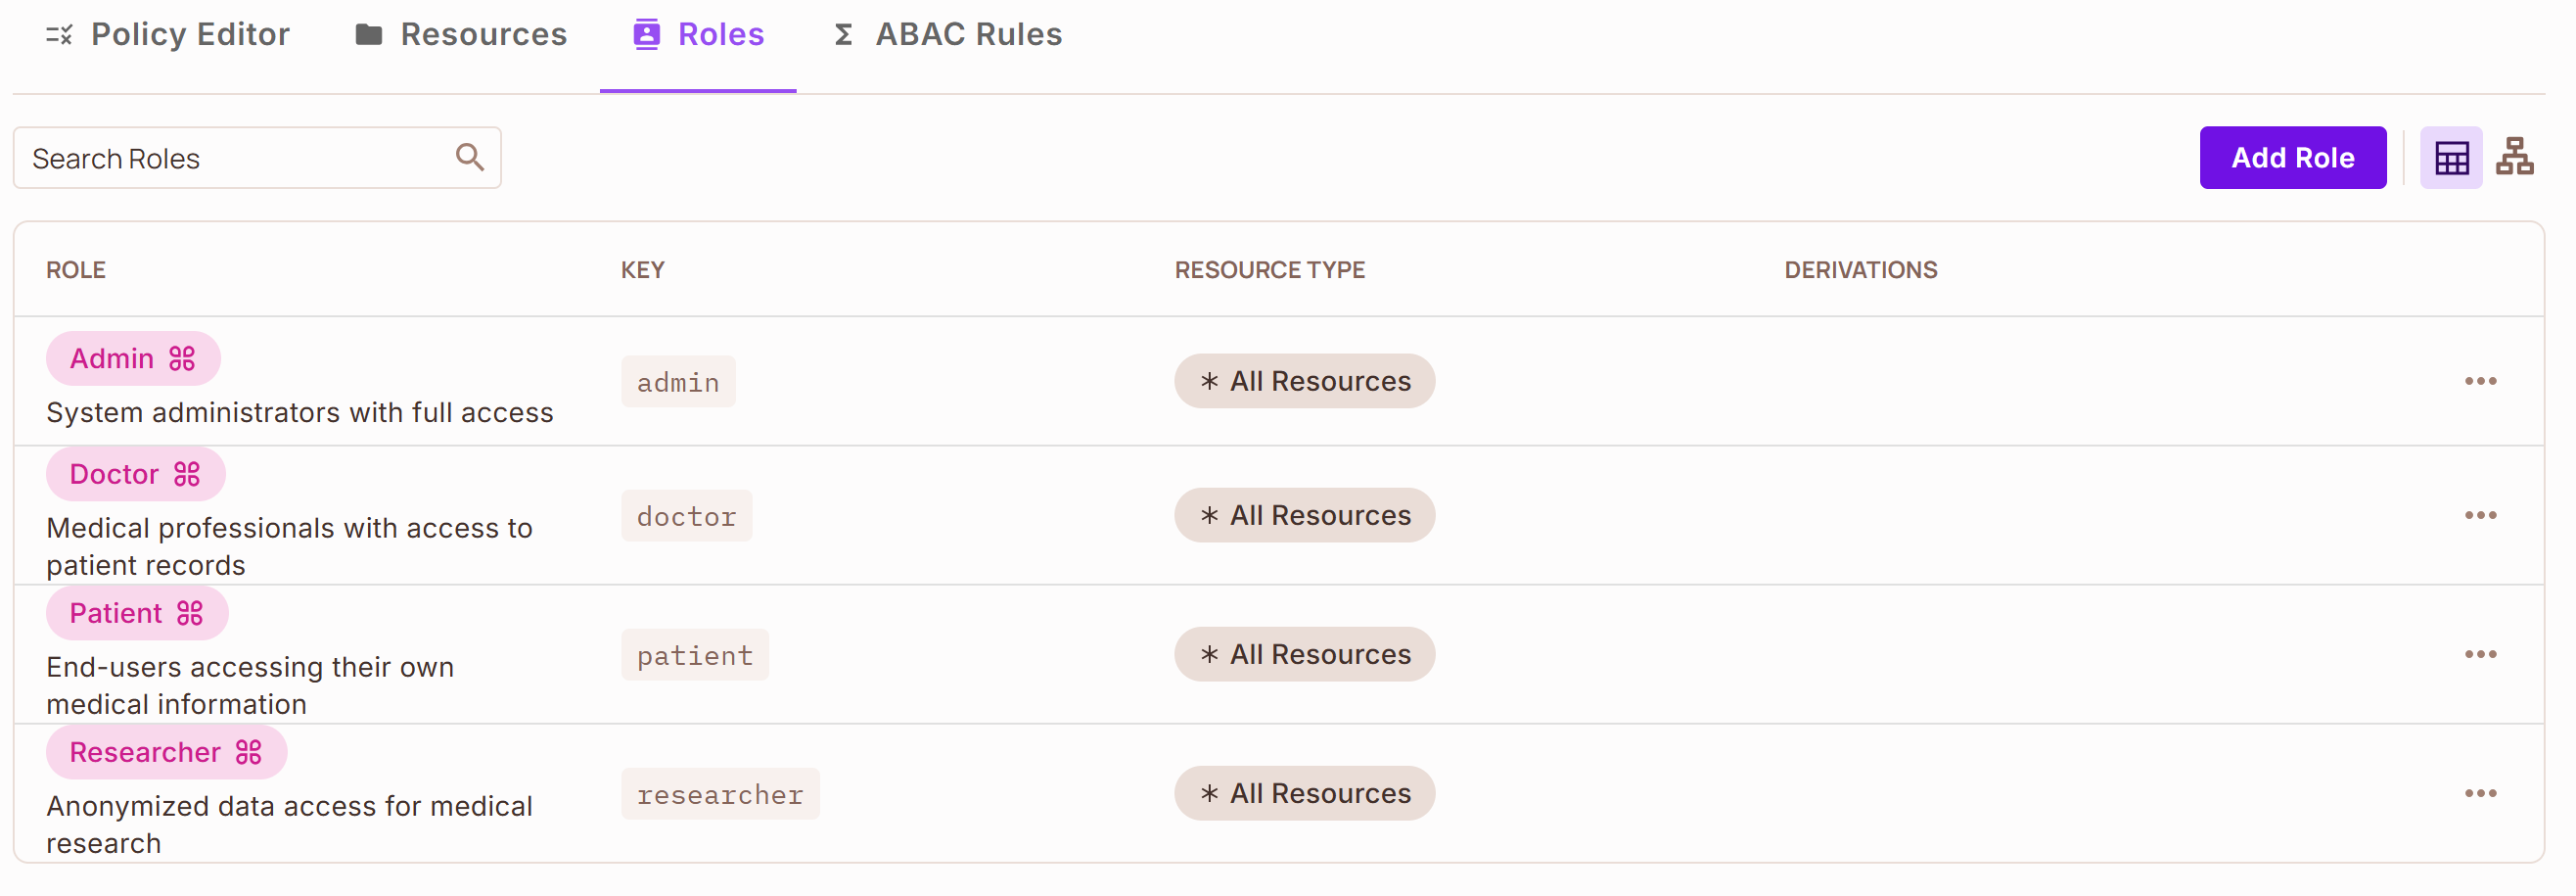Viewport: 2576px width, 896px height.
Task: Focus the Search Roles input field
Action: coord(257,157)
